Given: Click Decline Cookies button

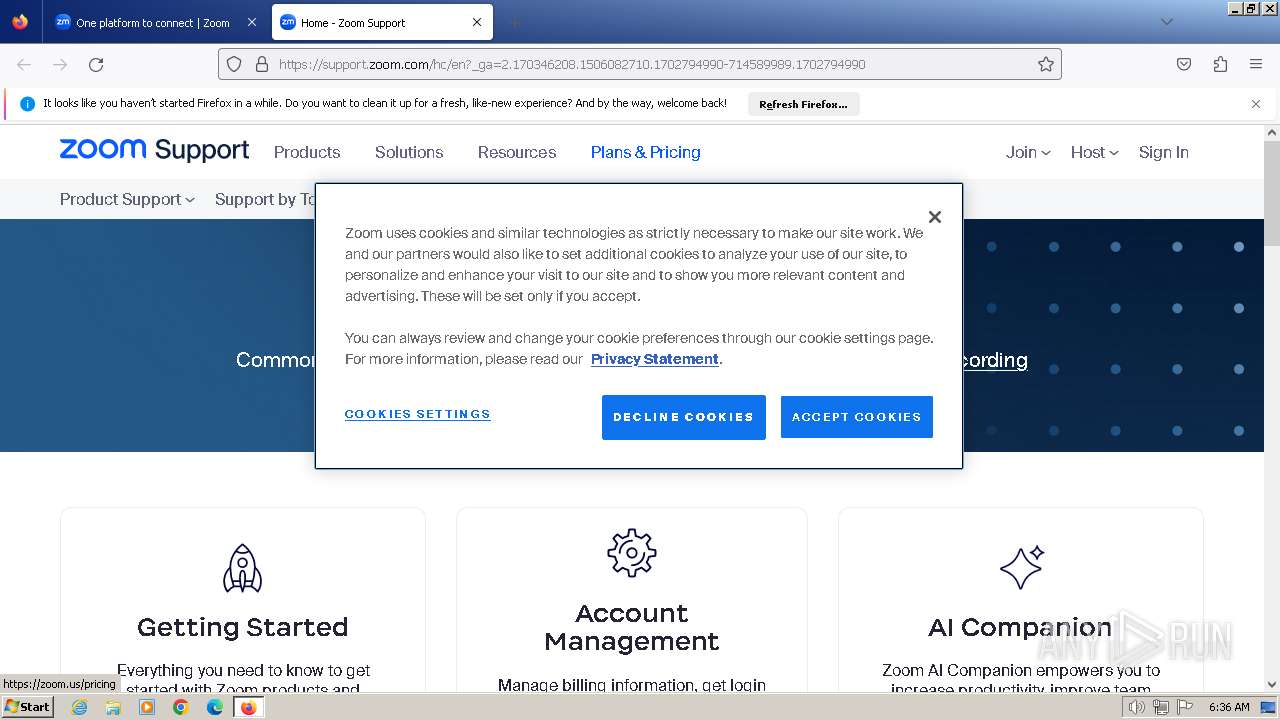Looking at the screenshot, I should [684, 417].
